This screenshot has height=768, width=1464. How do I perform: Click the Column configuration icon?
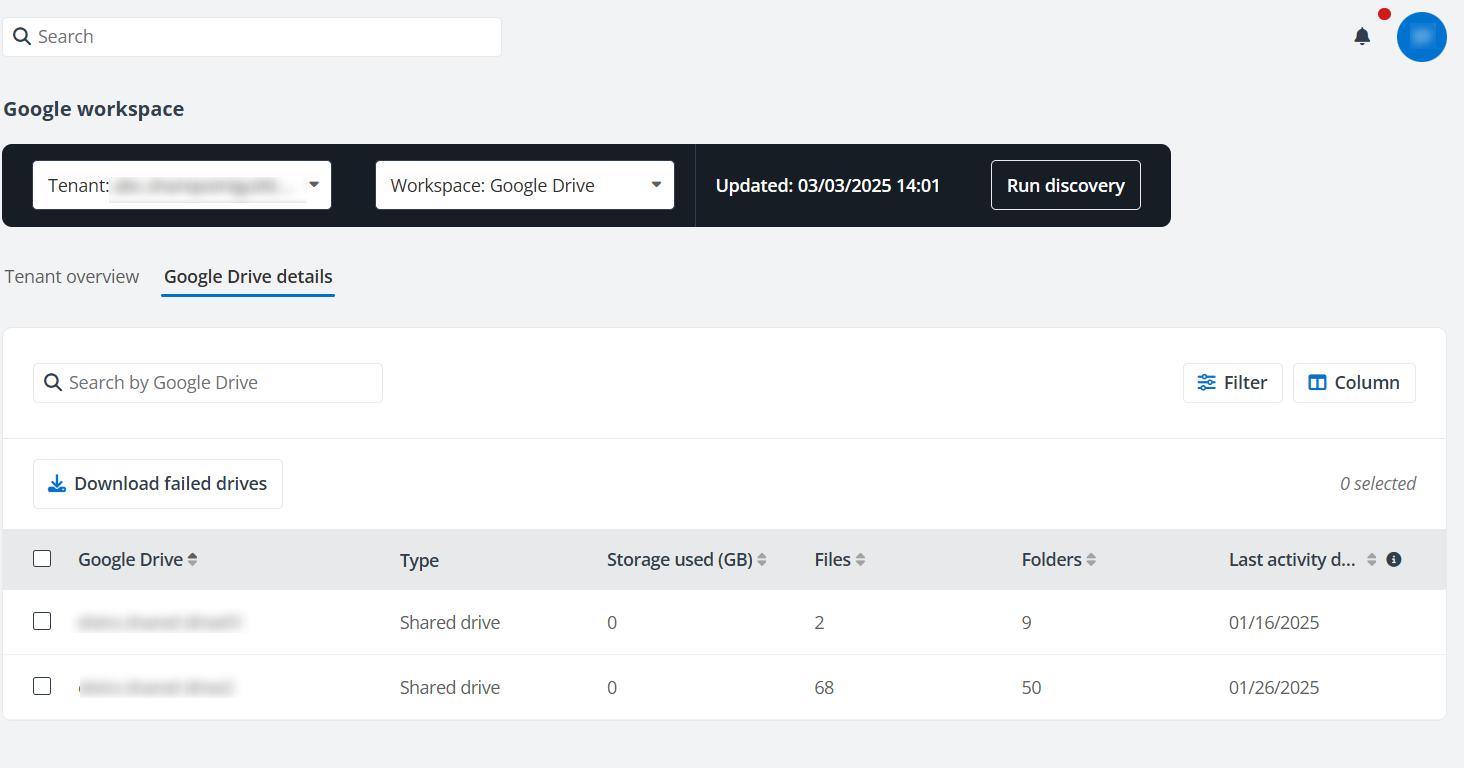(1319, 382)
